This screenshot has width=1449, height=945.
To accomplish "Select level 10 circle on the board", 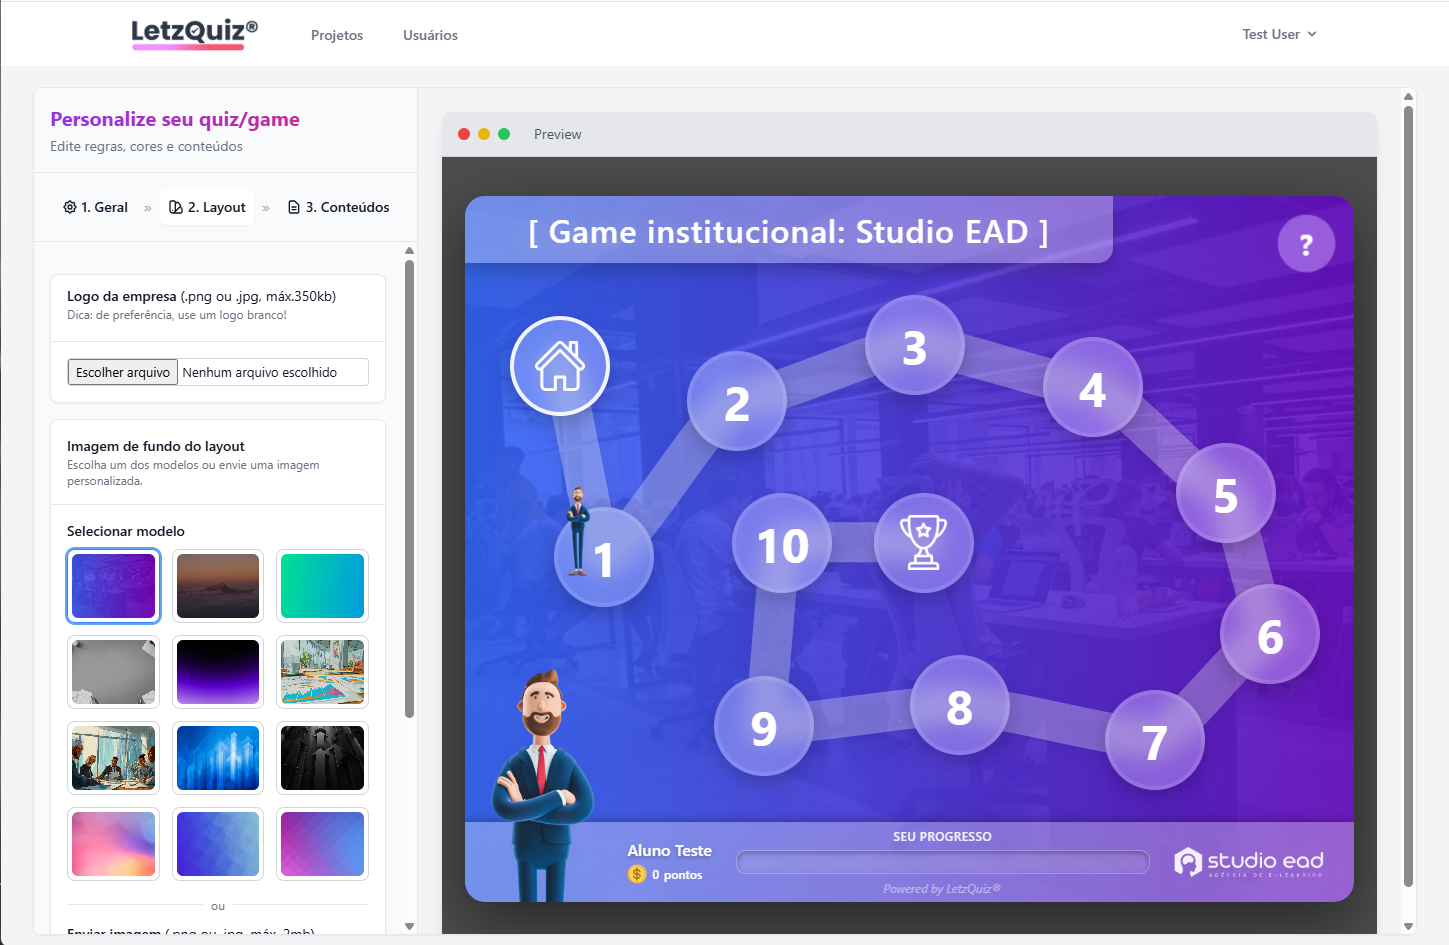I will [x=782, y=544].
